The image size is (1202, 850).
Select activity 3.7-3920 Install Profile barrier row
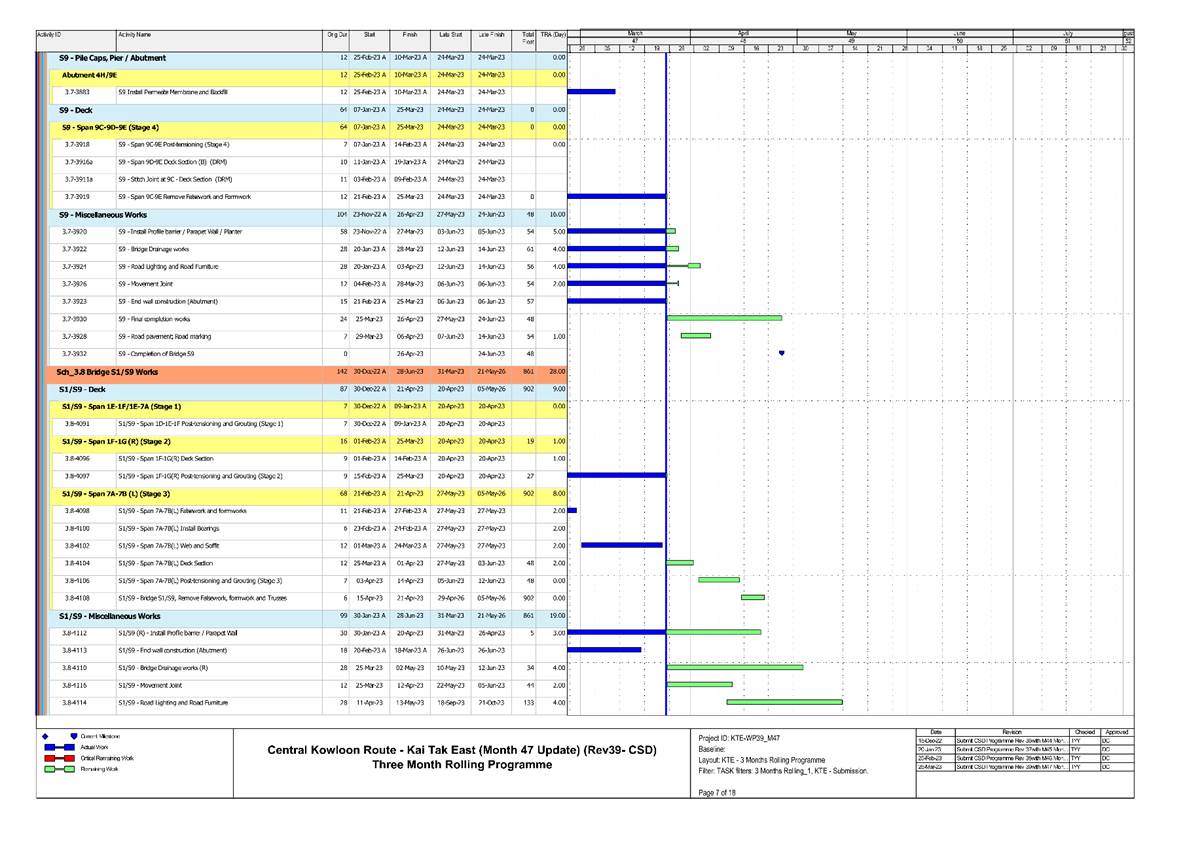point(180,232)
